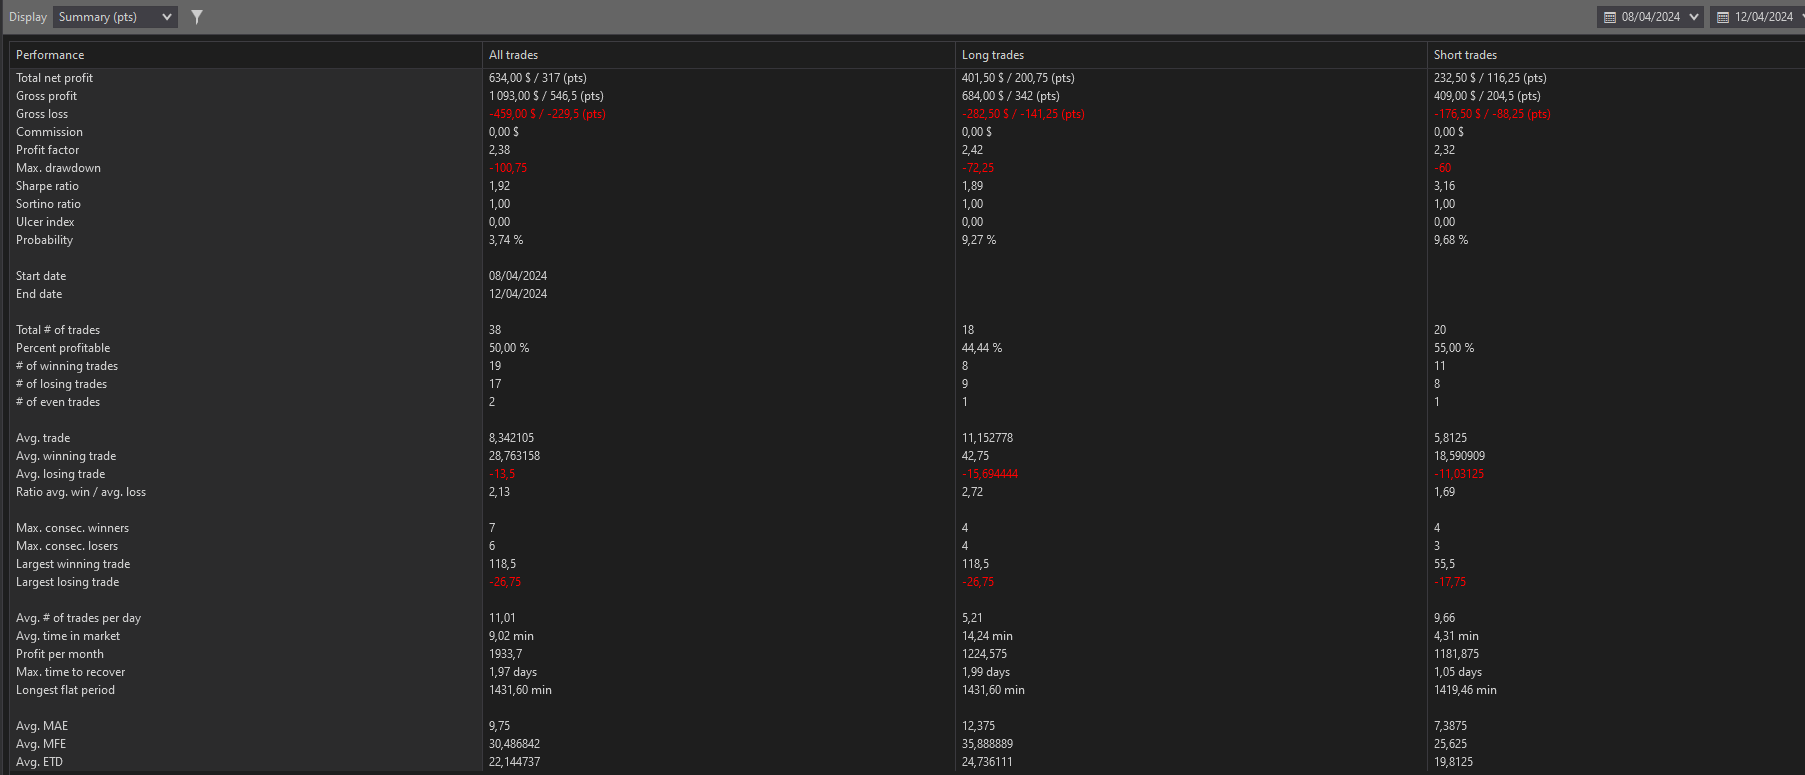Select the Percent profitable row label
This screenshot has width=1805, height=775.
click(x=63, y=348)
